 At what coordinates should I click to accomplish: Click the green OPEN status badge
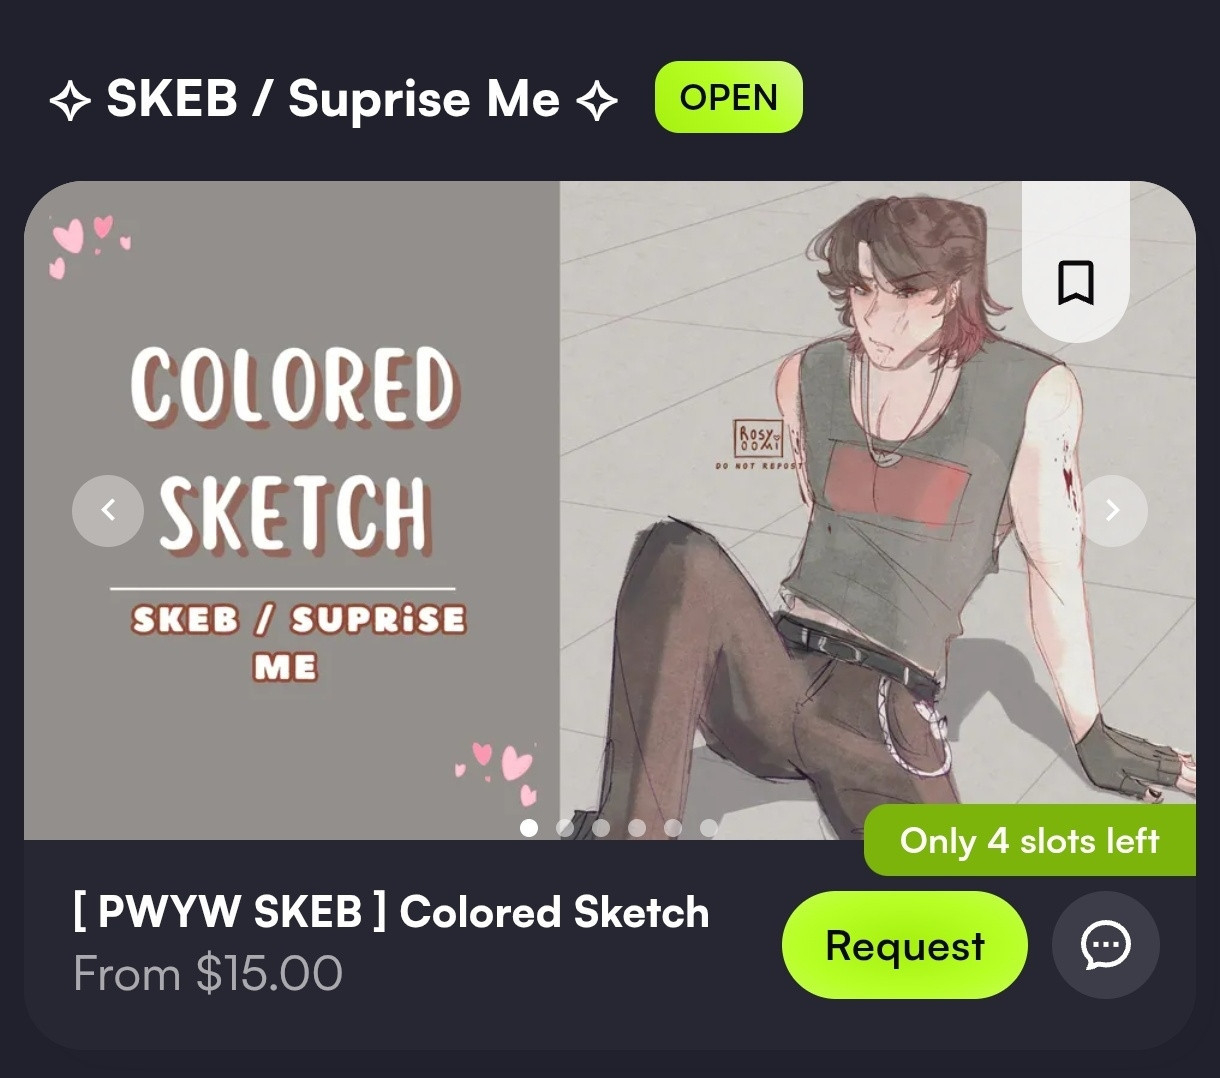click(x=728, y=97)
